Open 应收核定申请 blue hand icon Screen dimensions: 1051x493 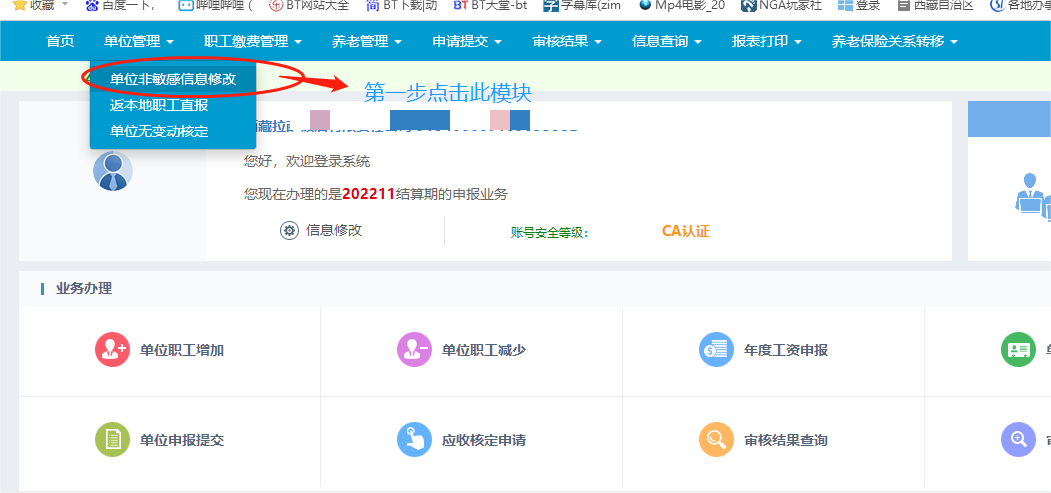(x=413, y=440)
